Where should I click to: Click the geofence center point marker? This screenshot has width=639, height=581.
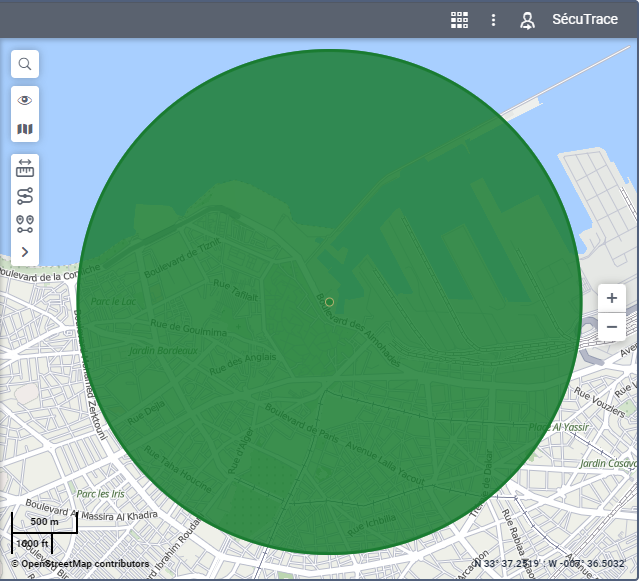click(x=329, y=301)
